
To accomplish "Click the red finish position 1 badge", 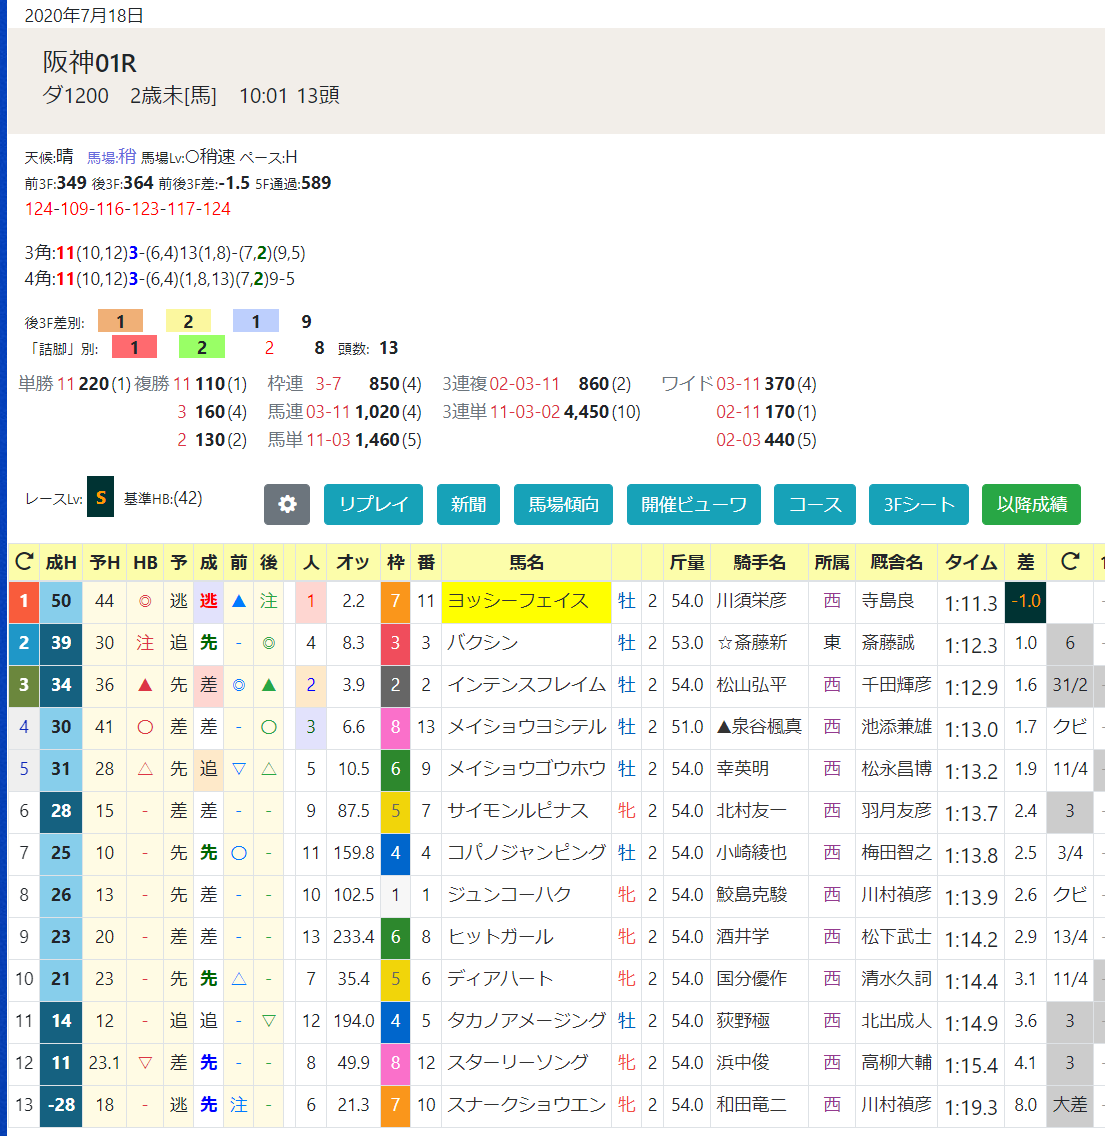I will coord(24,601).
